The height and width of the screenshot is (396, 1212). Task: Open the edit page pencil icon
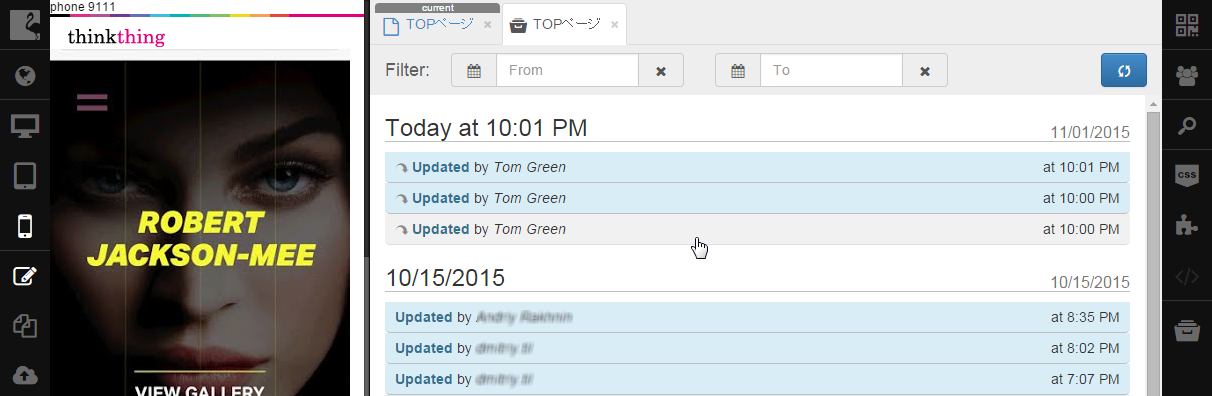point(25,276)
